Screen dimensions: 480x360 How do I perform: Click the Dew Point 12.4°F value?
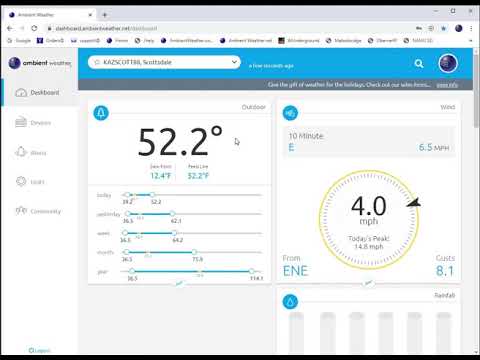pyautogui.click(x=161, y=176)
